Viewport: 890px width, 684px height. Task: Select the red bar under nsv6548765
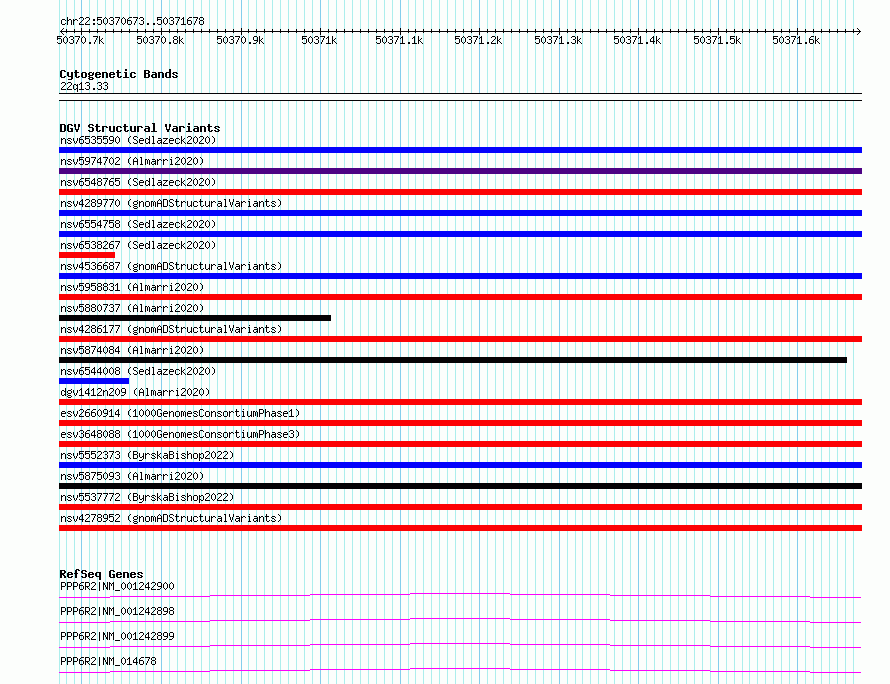click(x=460, y=192)
